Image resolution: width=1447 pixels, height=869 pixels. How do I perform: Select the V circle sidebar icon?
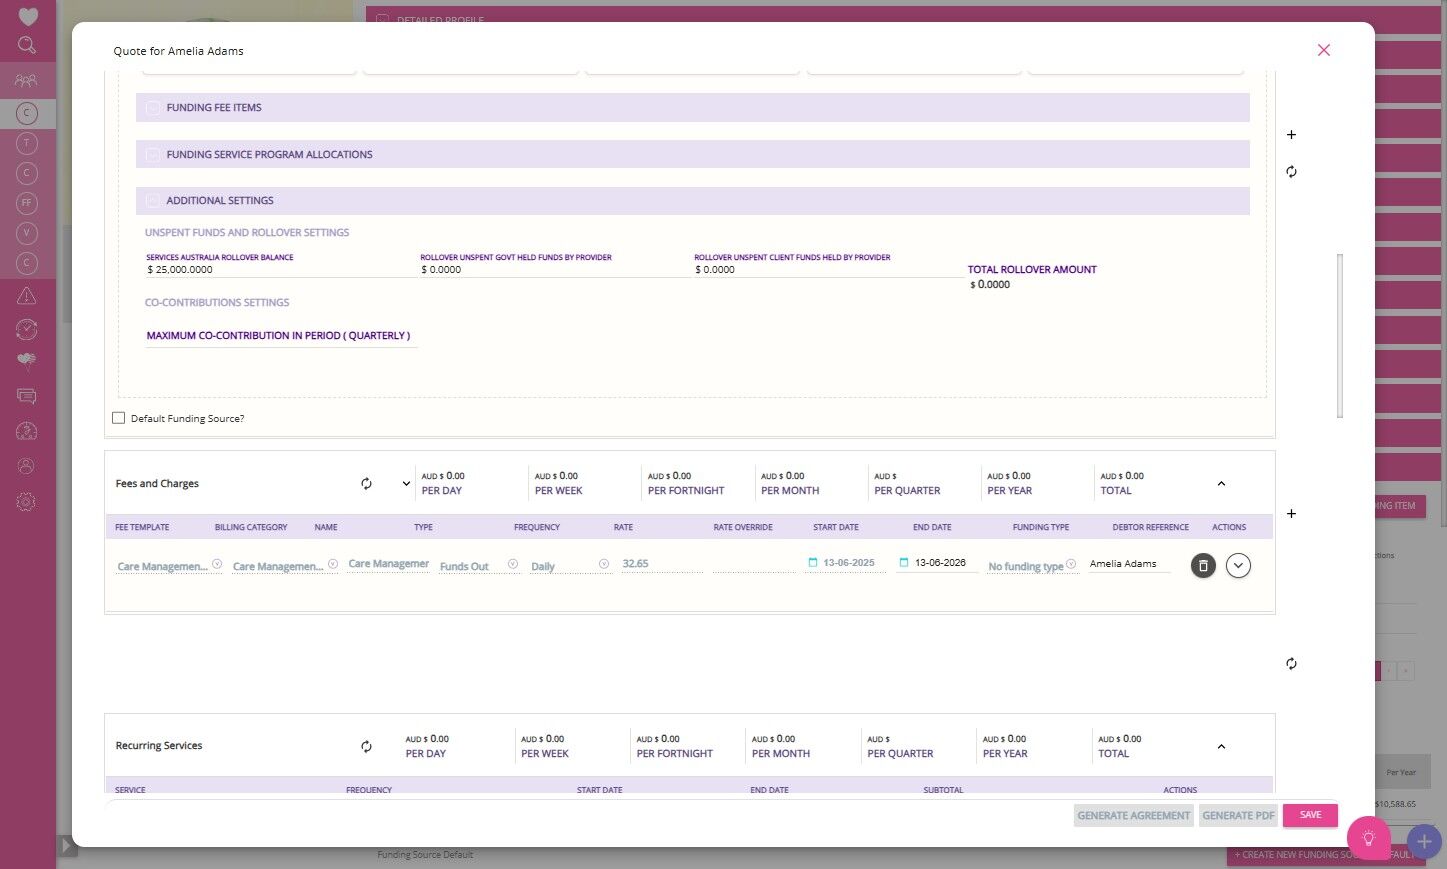point(27,233)
